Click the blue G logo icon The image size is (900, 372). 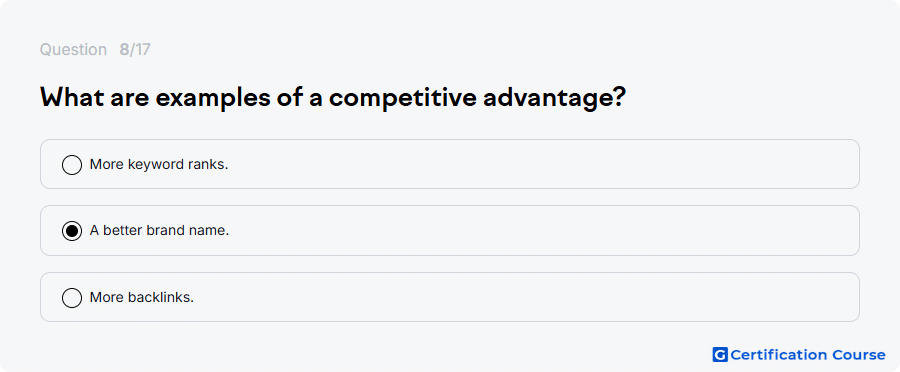[720, 355]
